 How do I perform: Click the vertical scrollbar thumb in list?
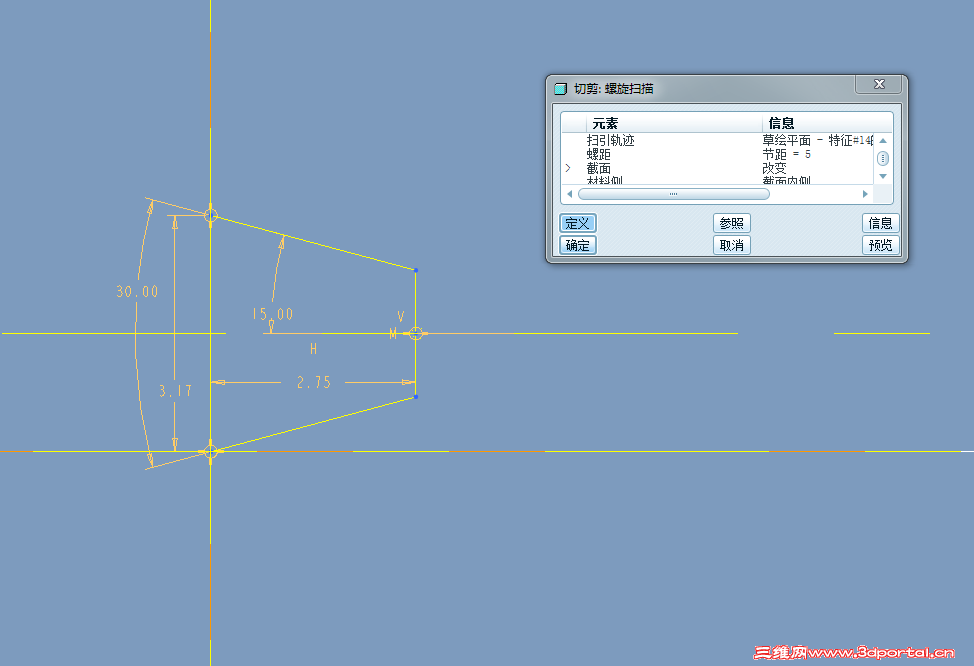pos(883,158)
